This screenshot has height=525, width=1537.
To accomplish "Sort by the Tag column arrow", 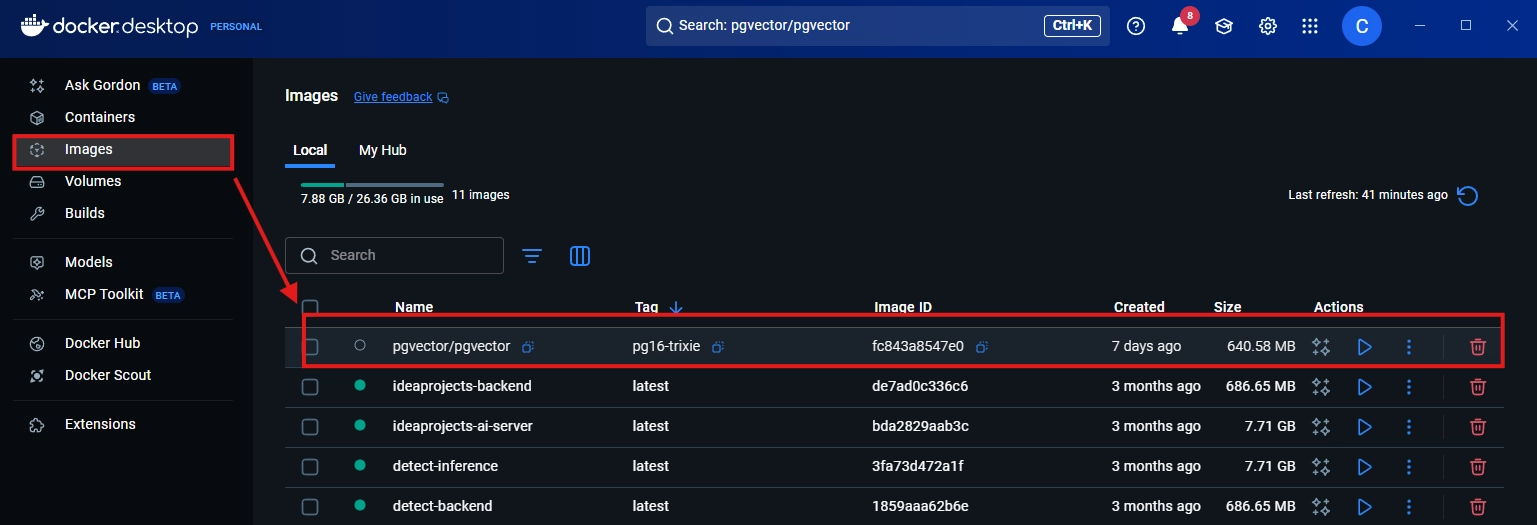I will (x=675, y=307).
